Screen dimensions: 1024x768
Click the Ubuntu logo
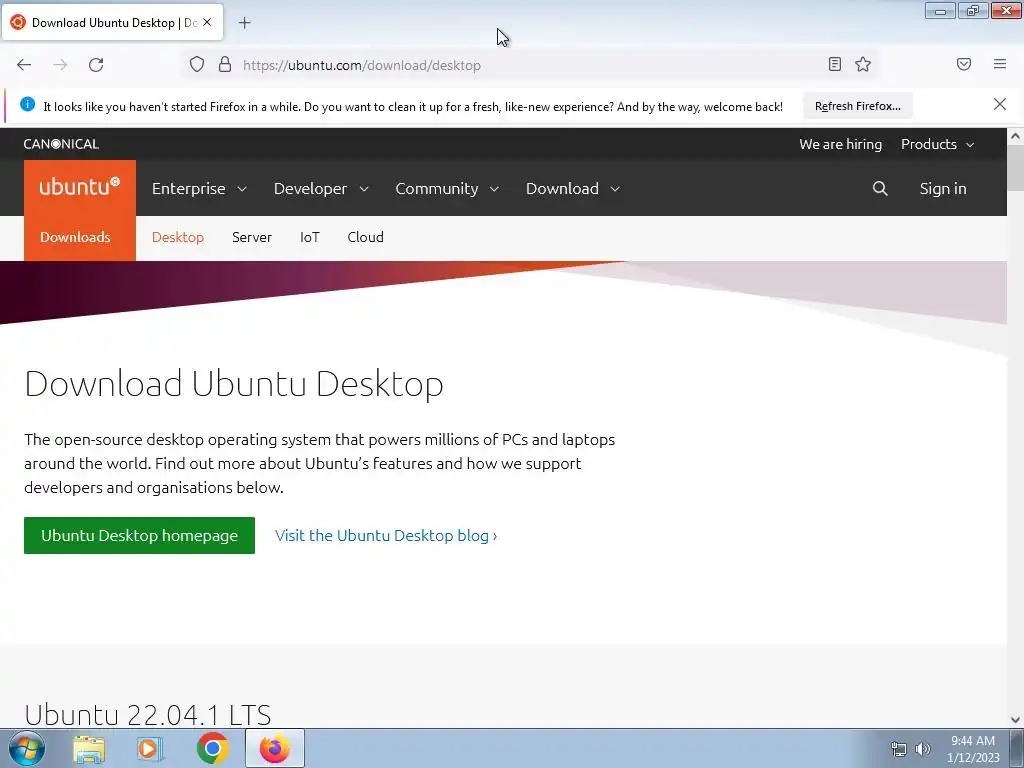tap(80, 187)
